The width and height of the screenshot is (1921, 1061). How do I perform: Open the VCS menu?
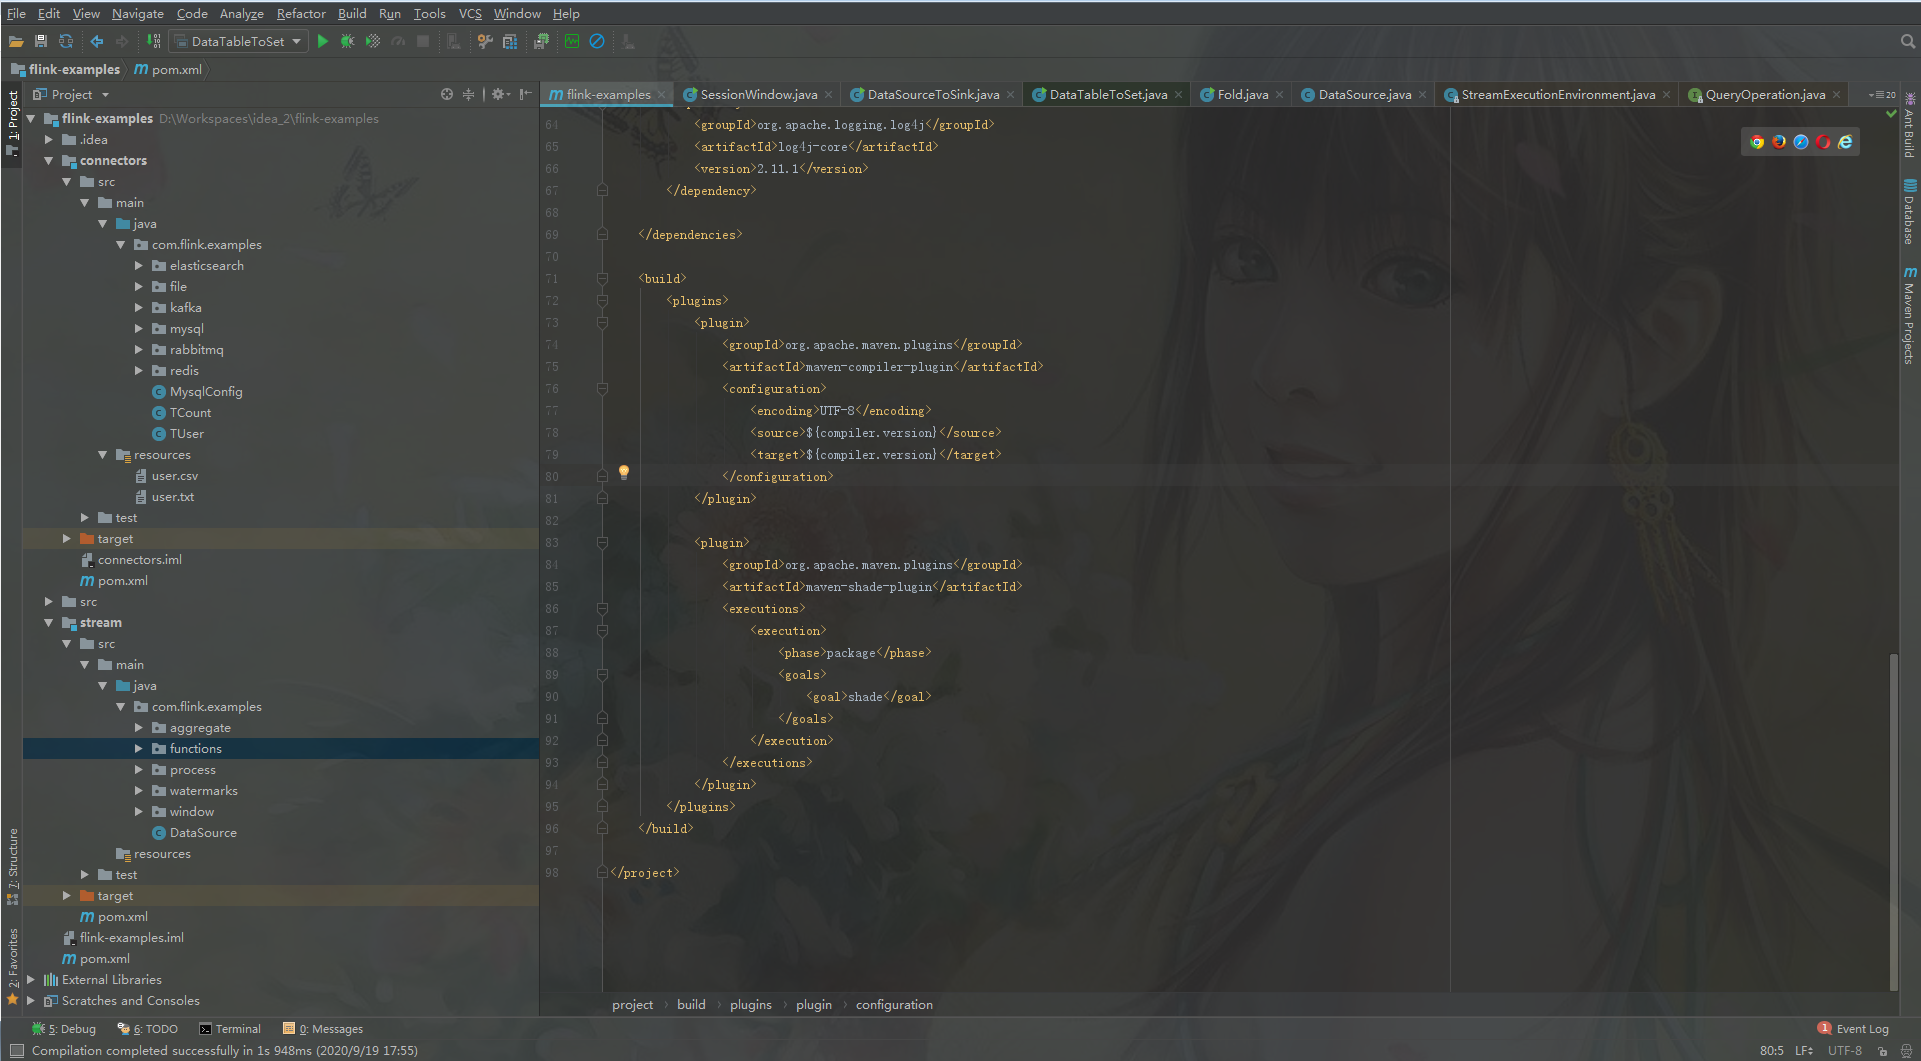470,13
